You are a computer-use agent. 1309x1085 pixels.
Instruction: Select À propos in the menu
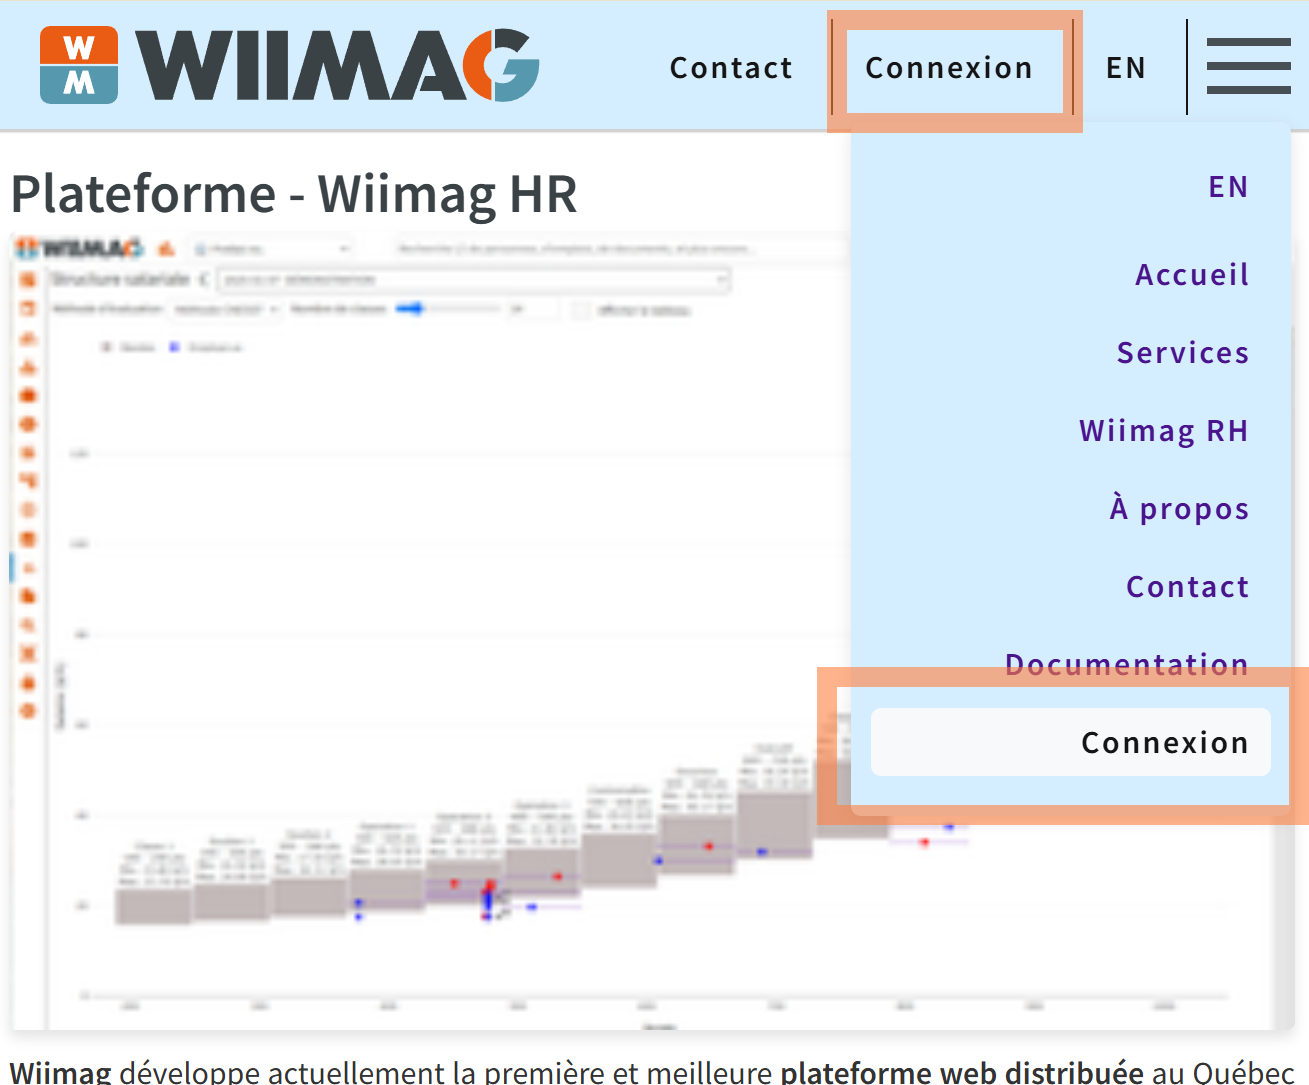tap(1179, 508)
